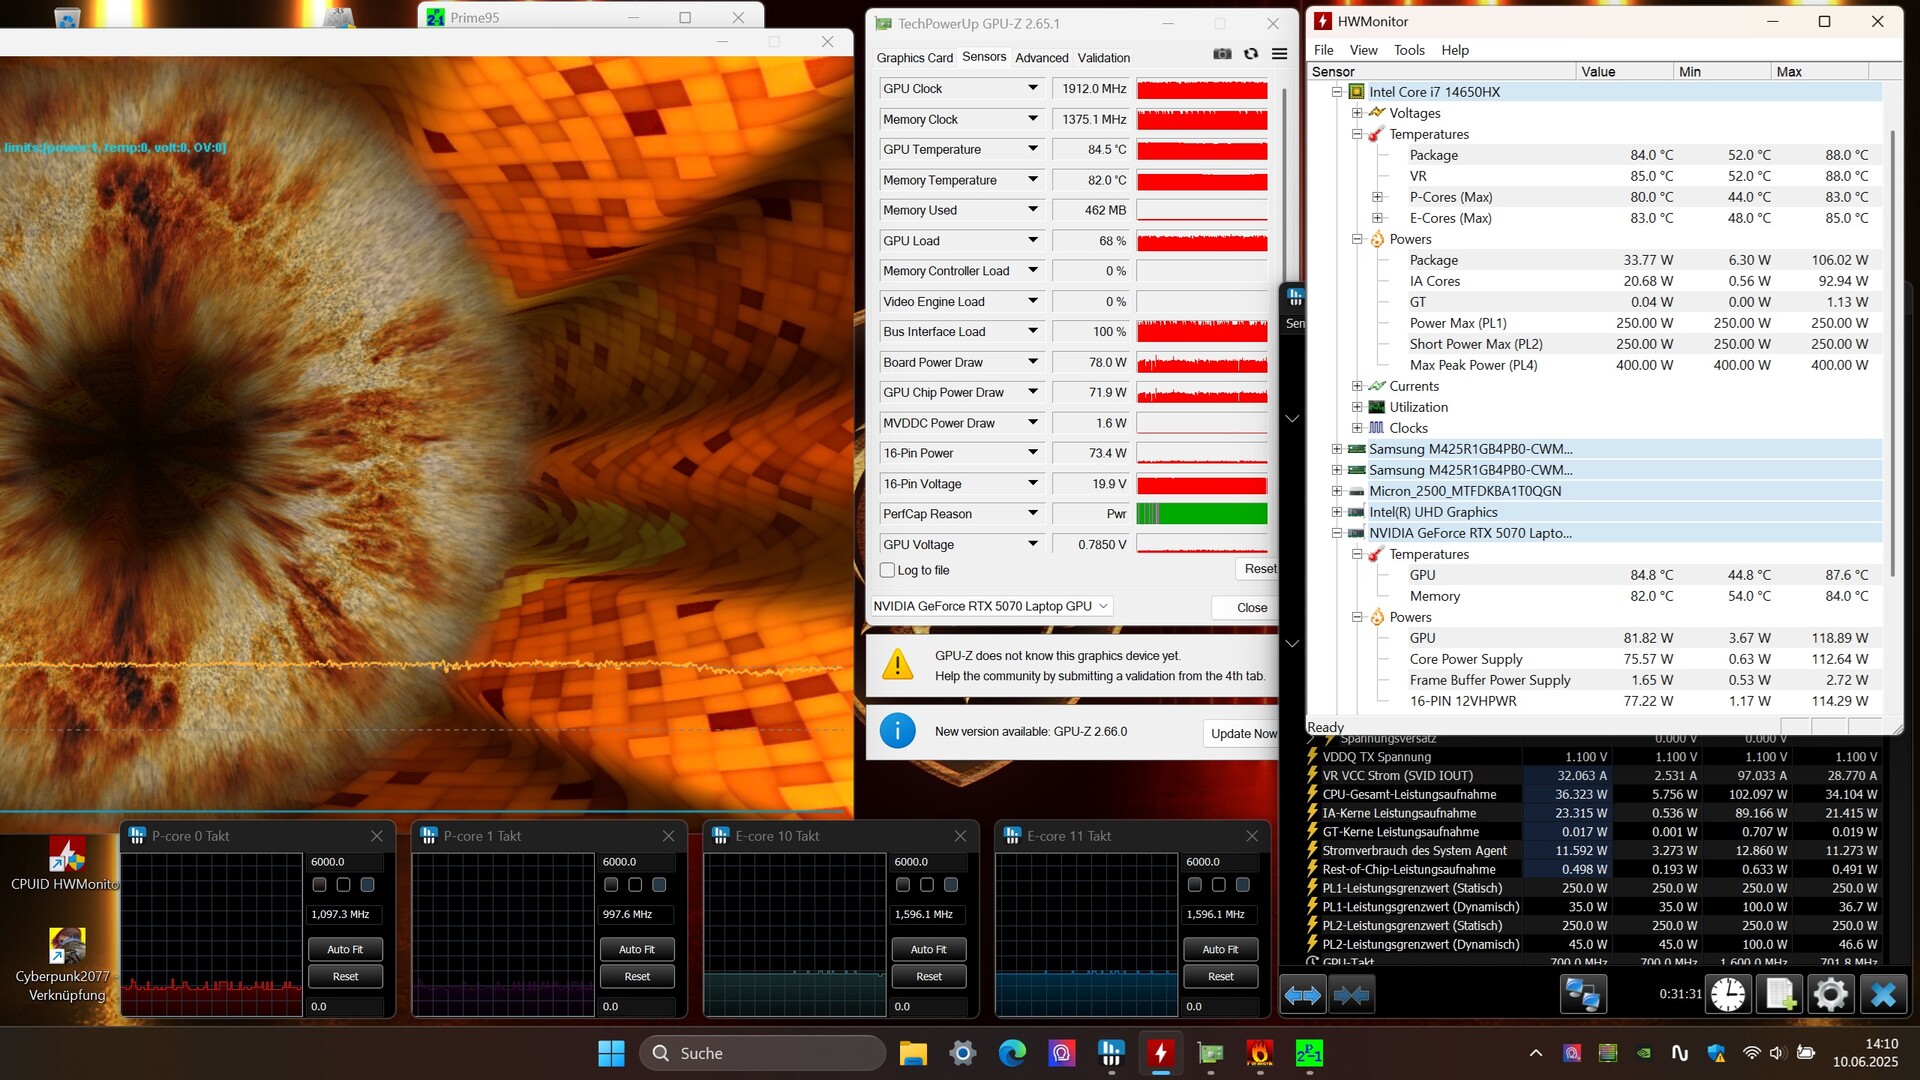Open the GPU-Z hamburger menu
This screenshot has height=1080, width=1920.
point(1279,54)
